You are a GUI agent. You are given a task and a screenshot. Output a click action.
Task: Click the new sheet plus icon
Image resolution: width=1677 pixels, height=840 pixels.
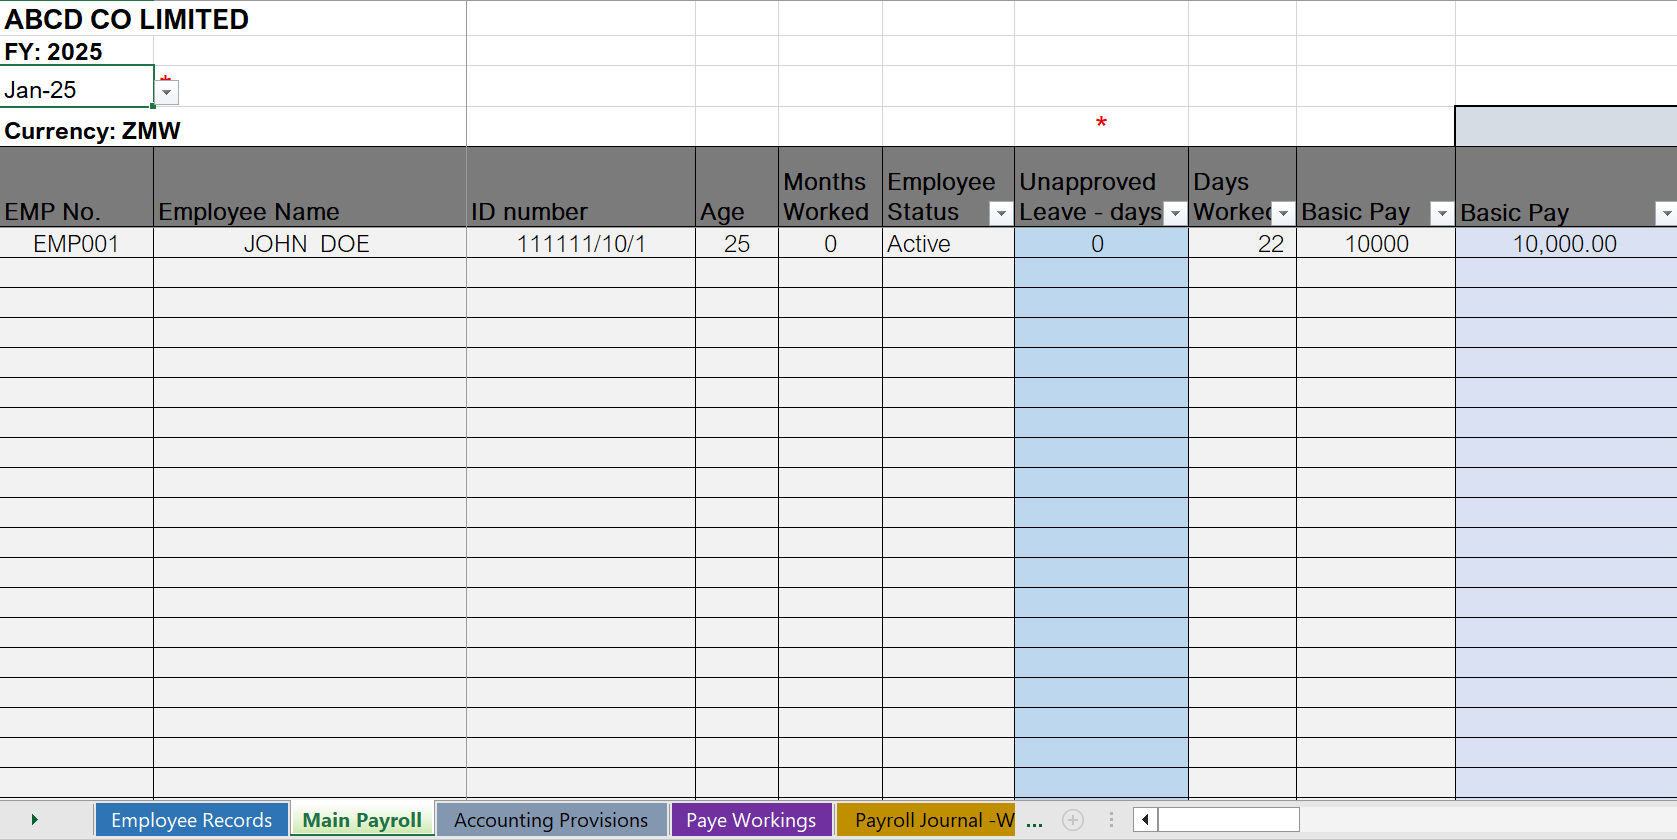coord(1072,820)
